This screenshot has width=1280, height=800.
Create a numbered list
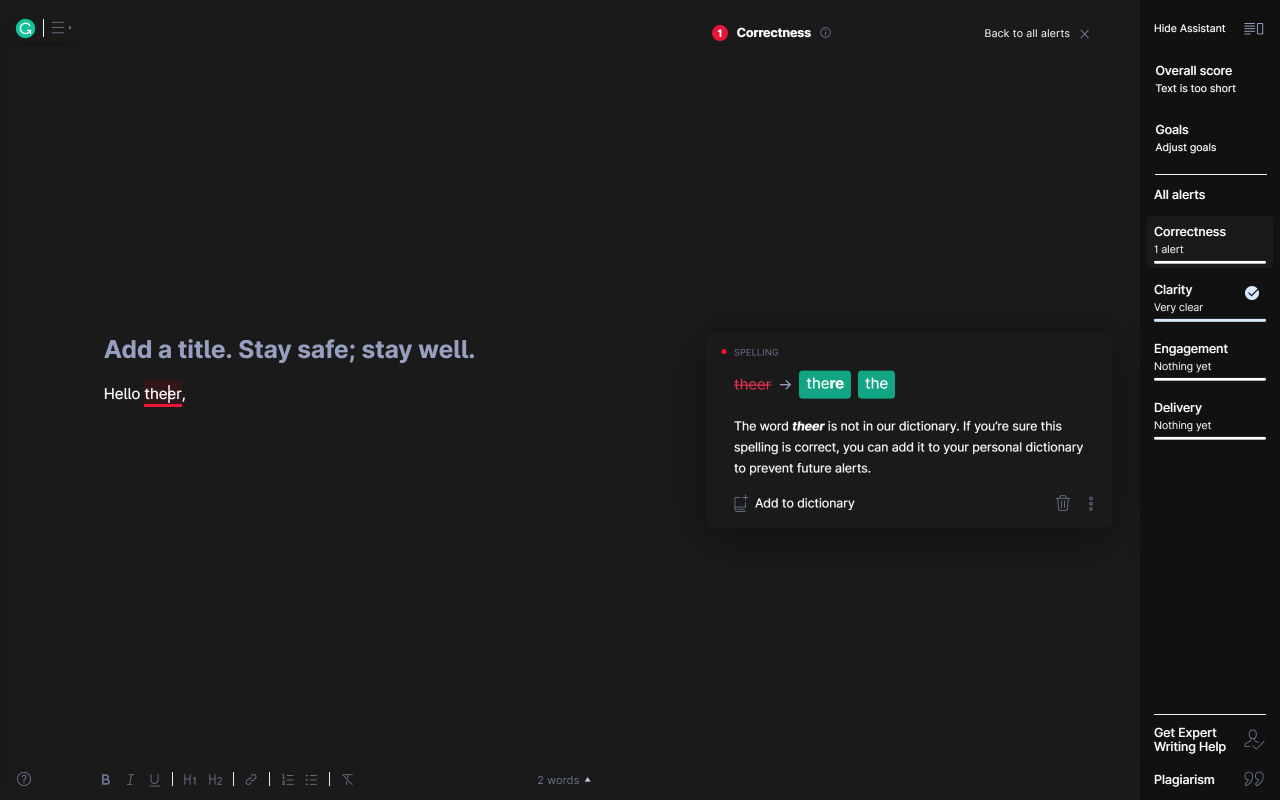tap(287, 779)
